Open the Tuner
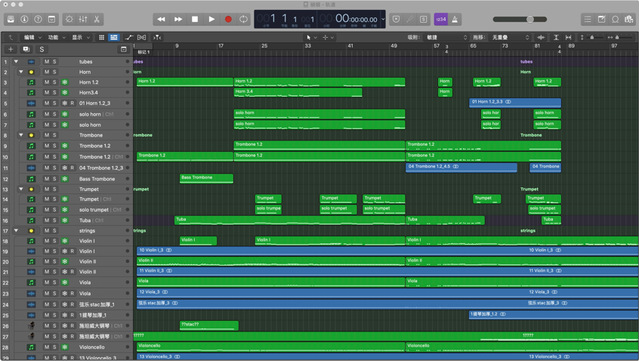Viewport: 639px width, 361px height. pos(410,19)
